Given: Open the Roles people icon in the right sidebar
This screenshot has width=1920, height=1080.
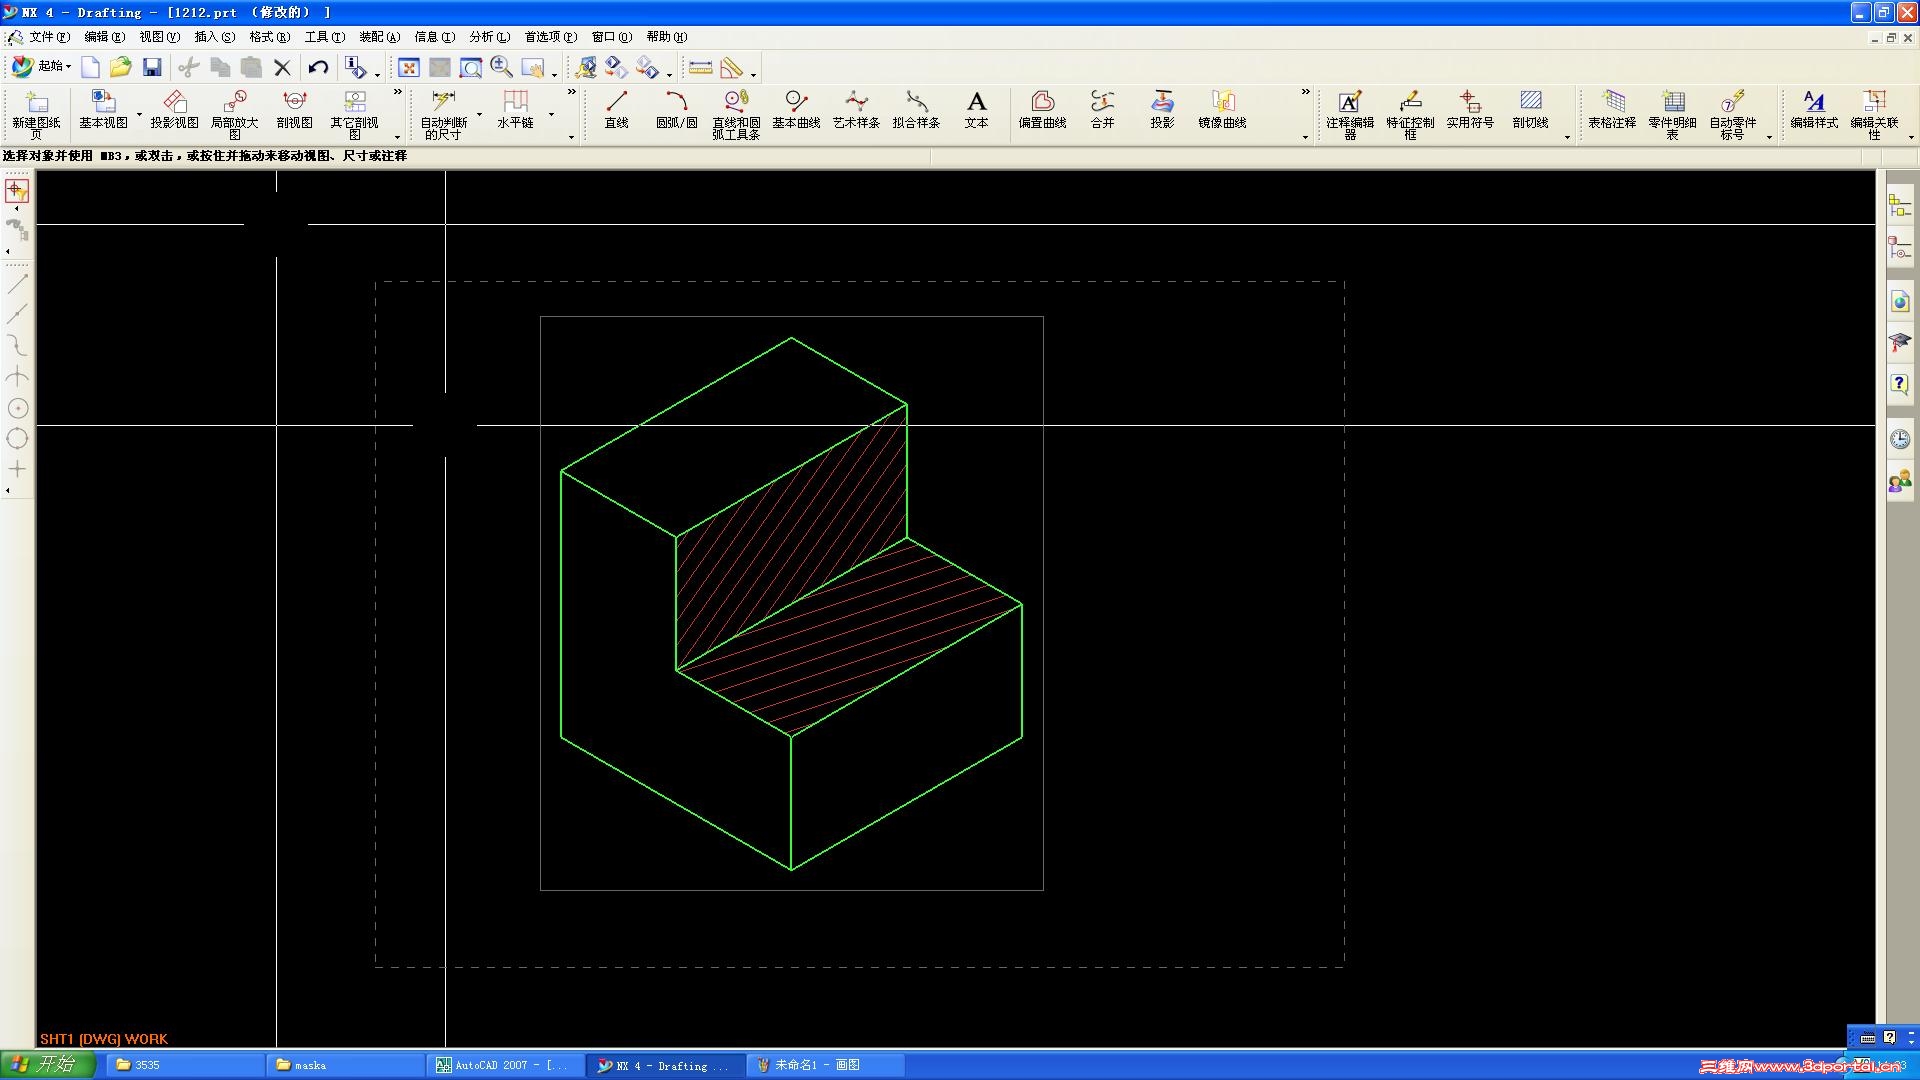Looking at the screenshot, I should point(1899,483).
